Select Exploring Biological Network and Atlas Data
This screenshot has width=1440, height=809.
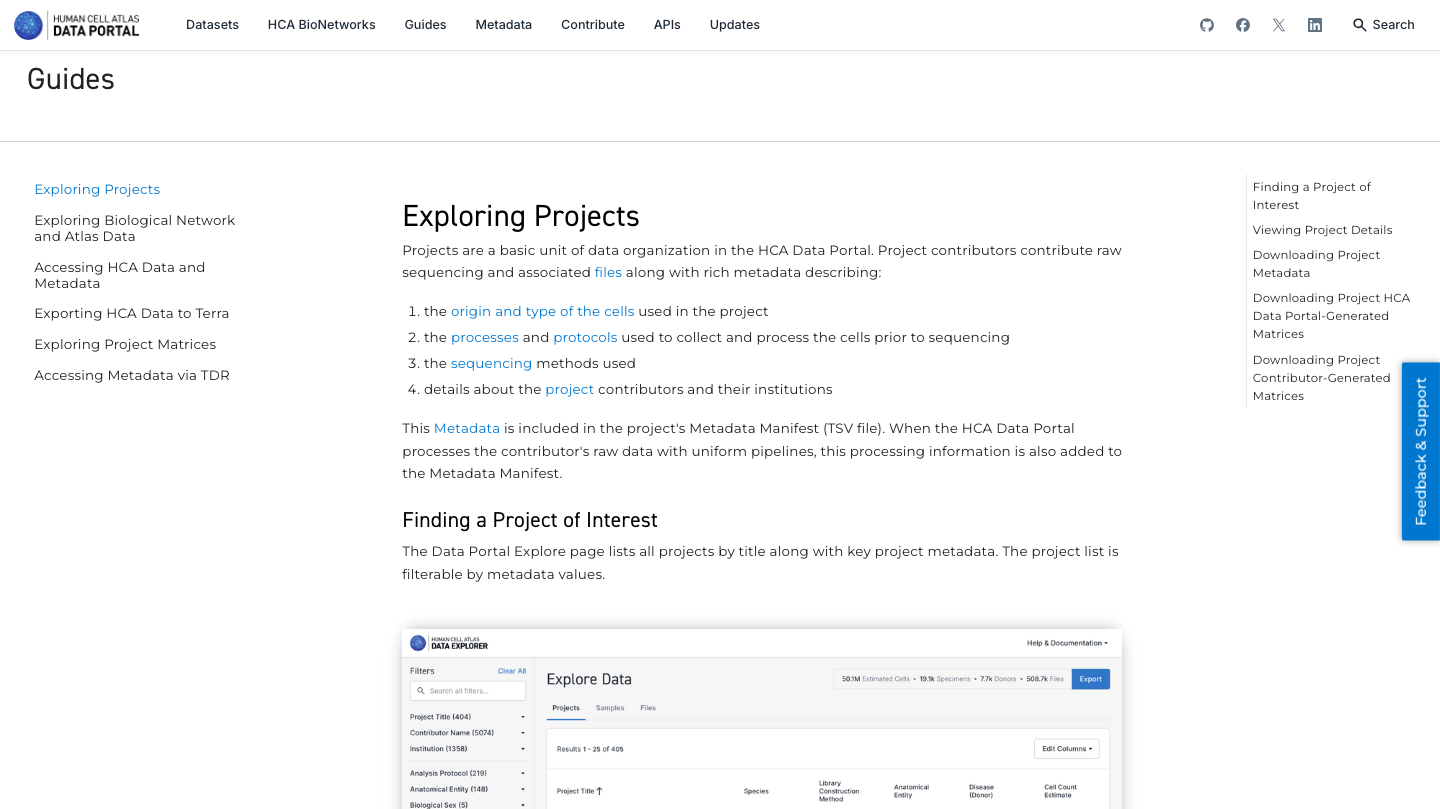click(134, 228)
